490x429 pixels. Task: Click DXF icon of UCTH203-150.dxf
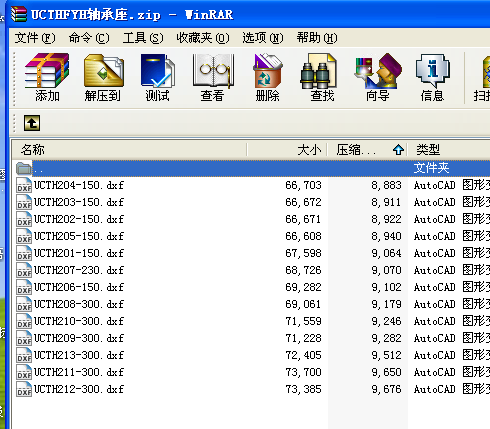pos(24,202)
